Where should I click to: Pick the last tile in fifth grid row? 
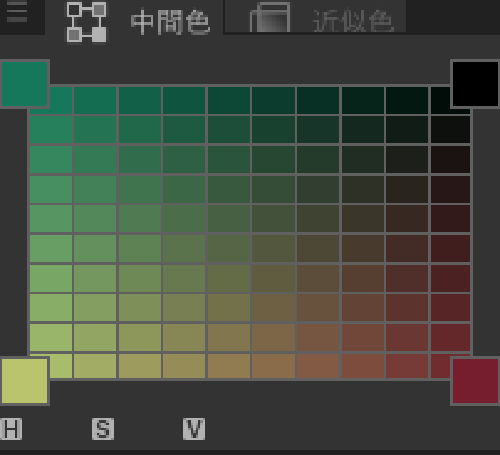coord(450,219)
